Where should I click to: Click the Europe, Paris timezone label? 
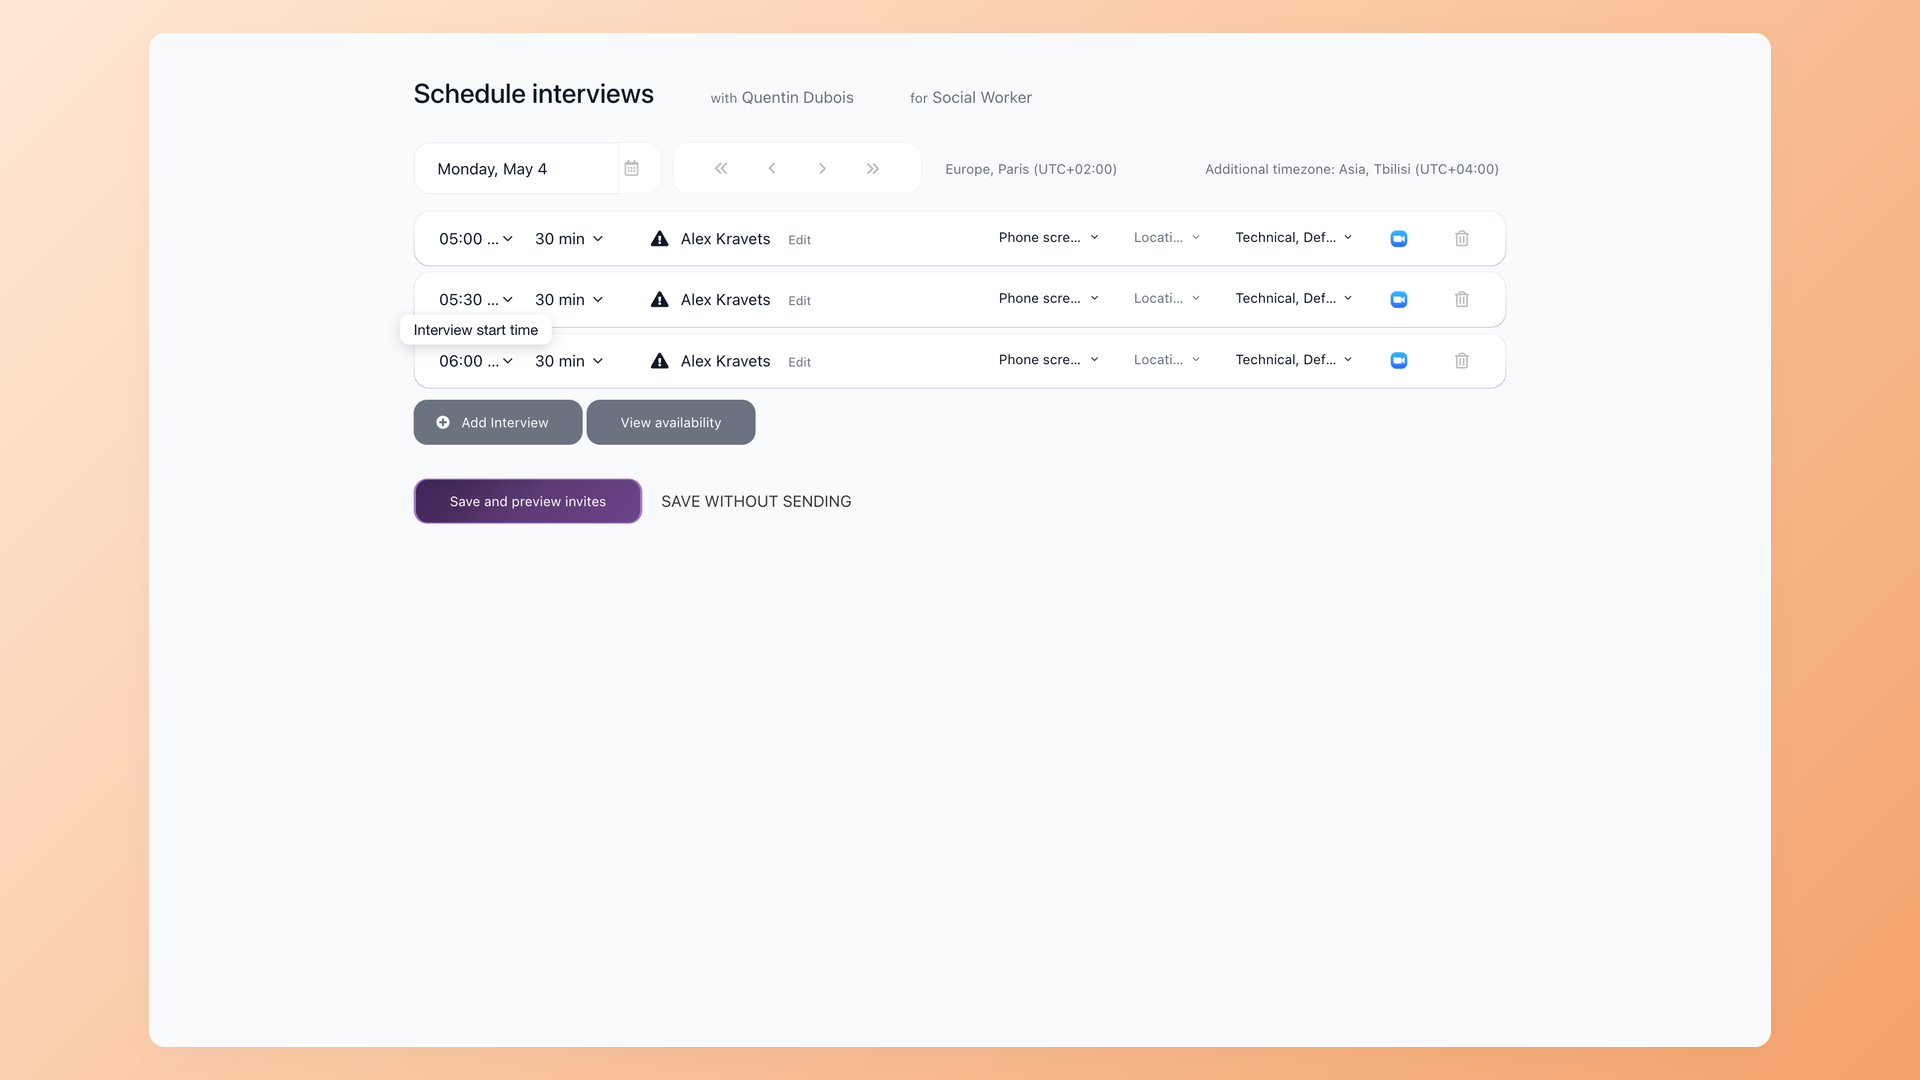tap(1031, 169)
